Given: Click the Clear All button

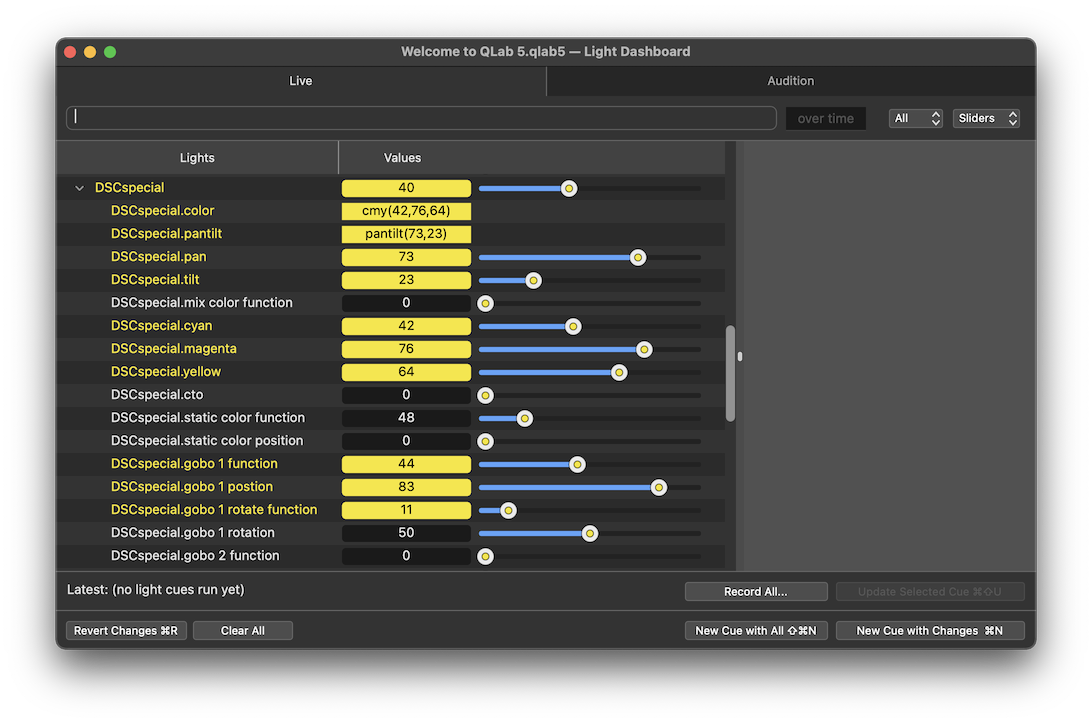Looking at the screenshot, I should (242, 630).
